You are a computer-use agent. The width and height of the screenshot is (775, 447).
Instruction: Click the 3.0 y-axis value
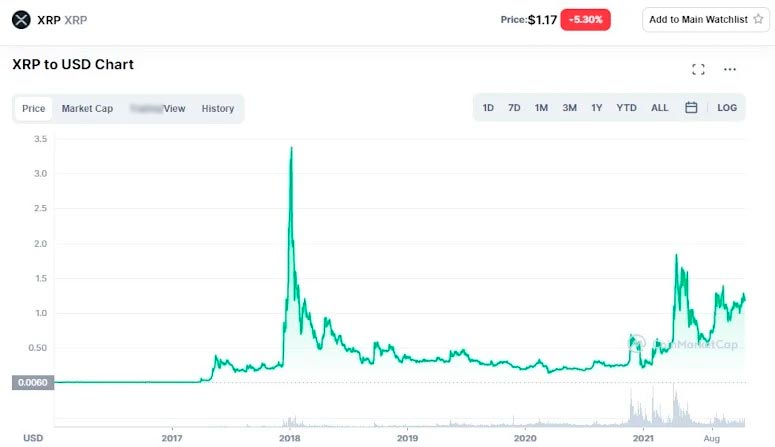pyautogui.click(x=41, y=174)
